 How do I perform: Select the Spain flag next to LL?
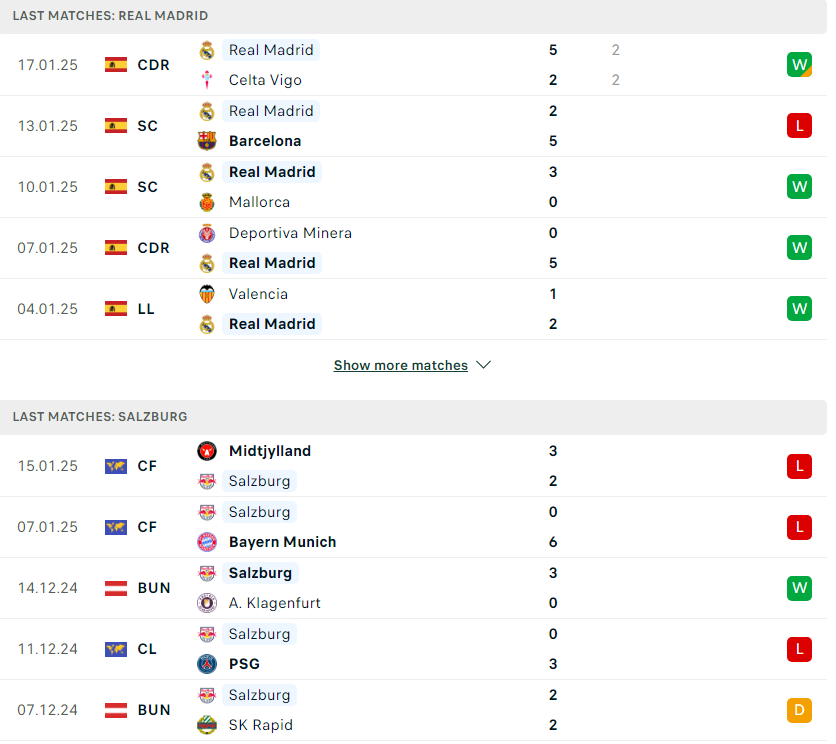[x=116, y=309]
